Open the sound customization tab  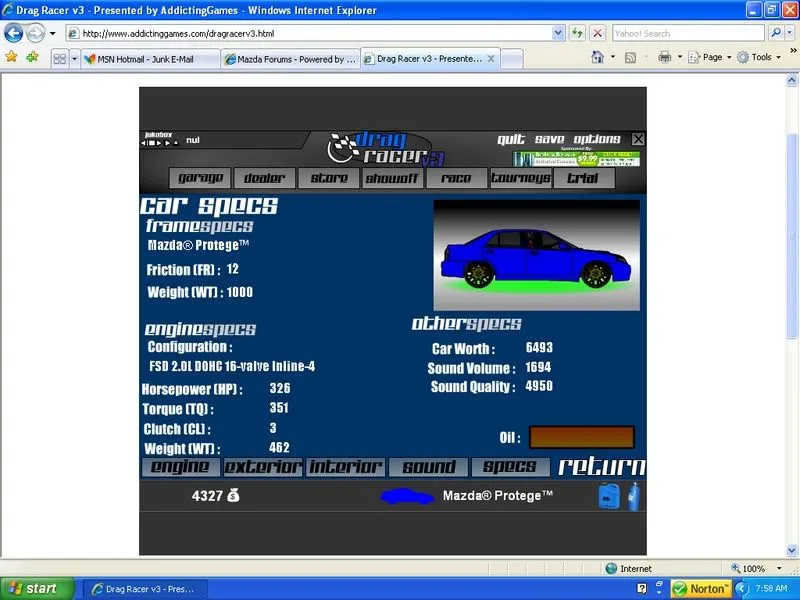click(427, 466)
